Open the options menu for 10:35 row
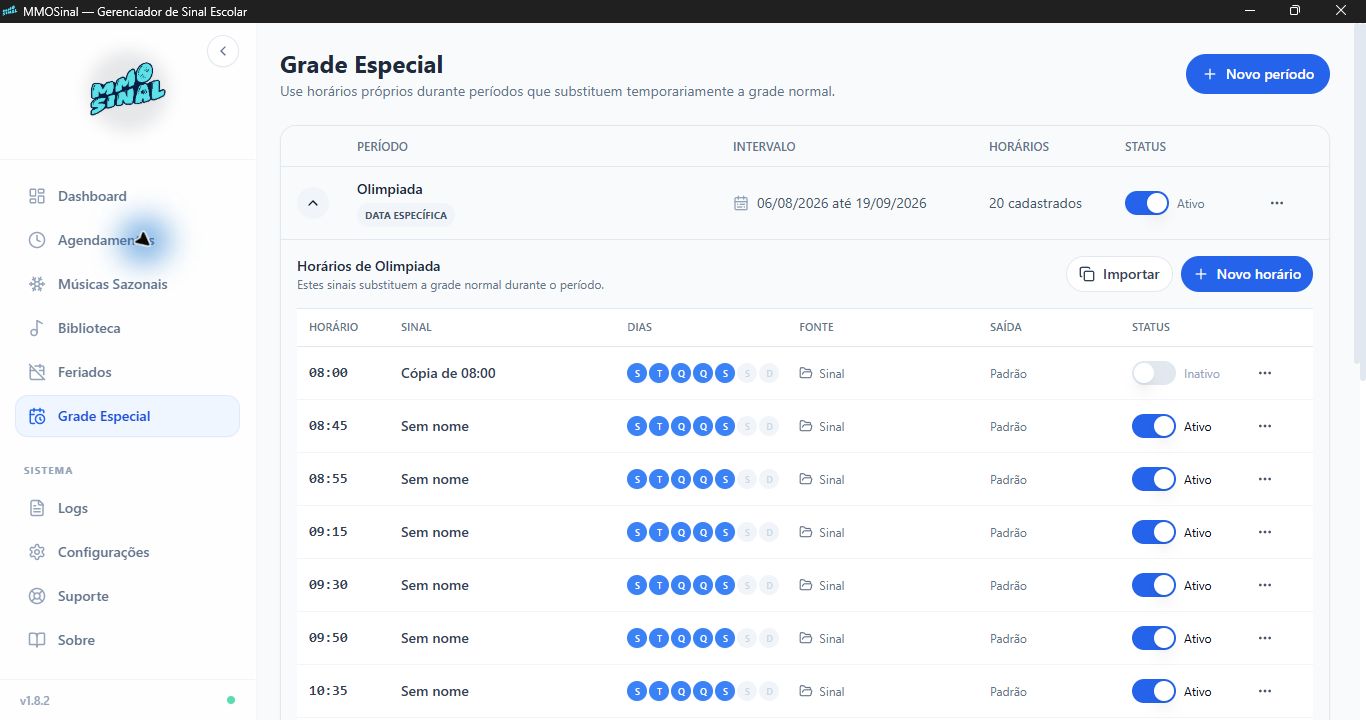Image resolution: width=1366 pixels, height=720 pixels. (1265, 691)
